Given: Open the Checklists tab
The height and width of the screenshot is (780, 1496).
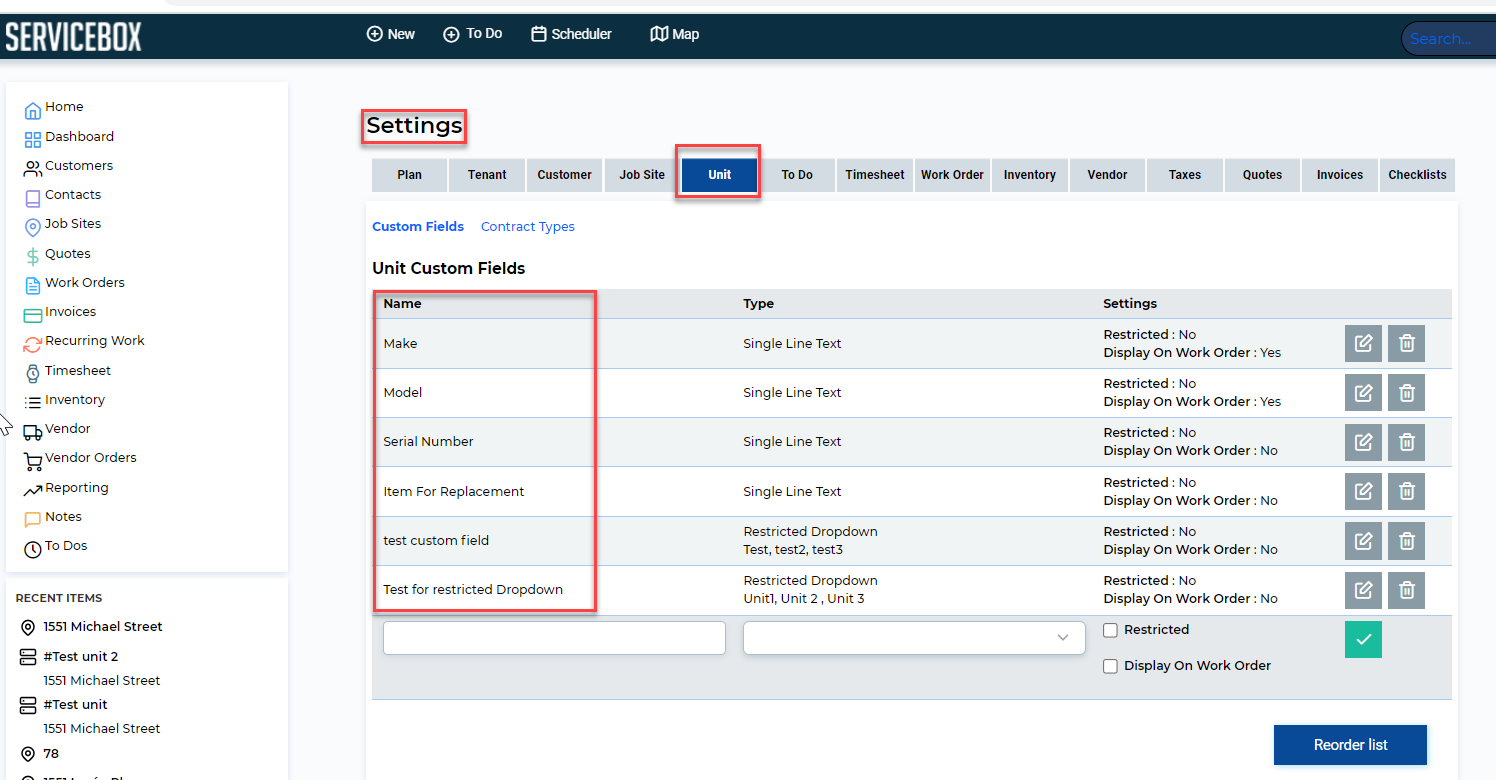Looking at the screenshot, I should (1417, 175).
